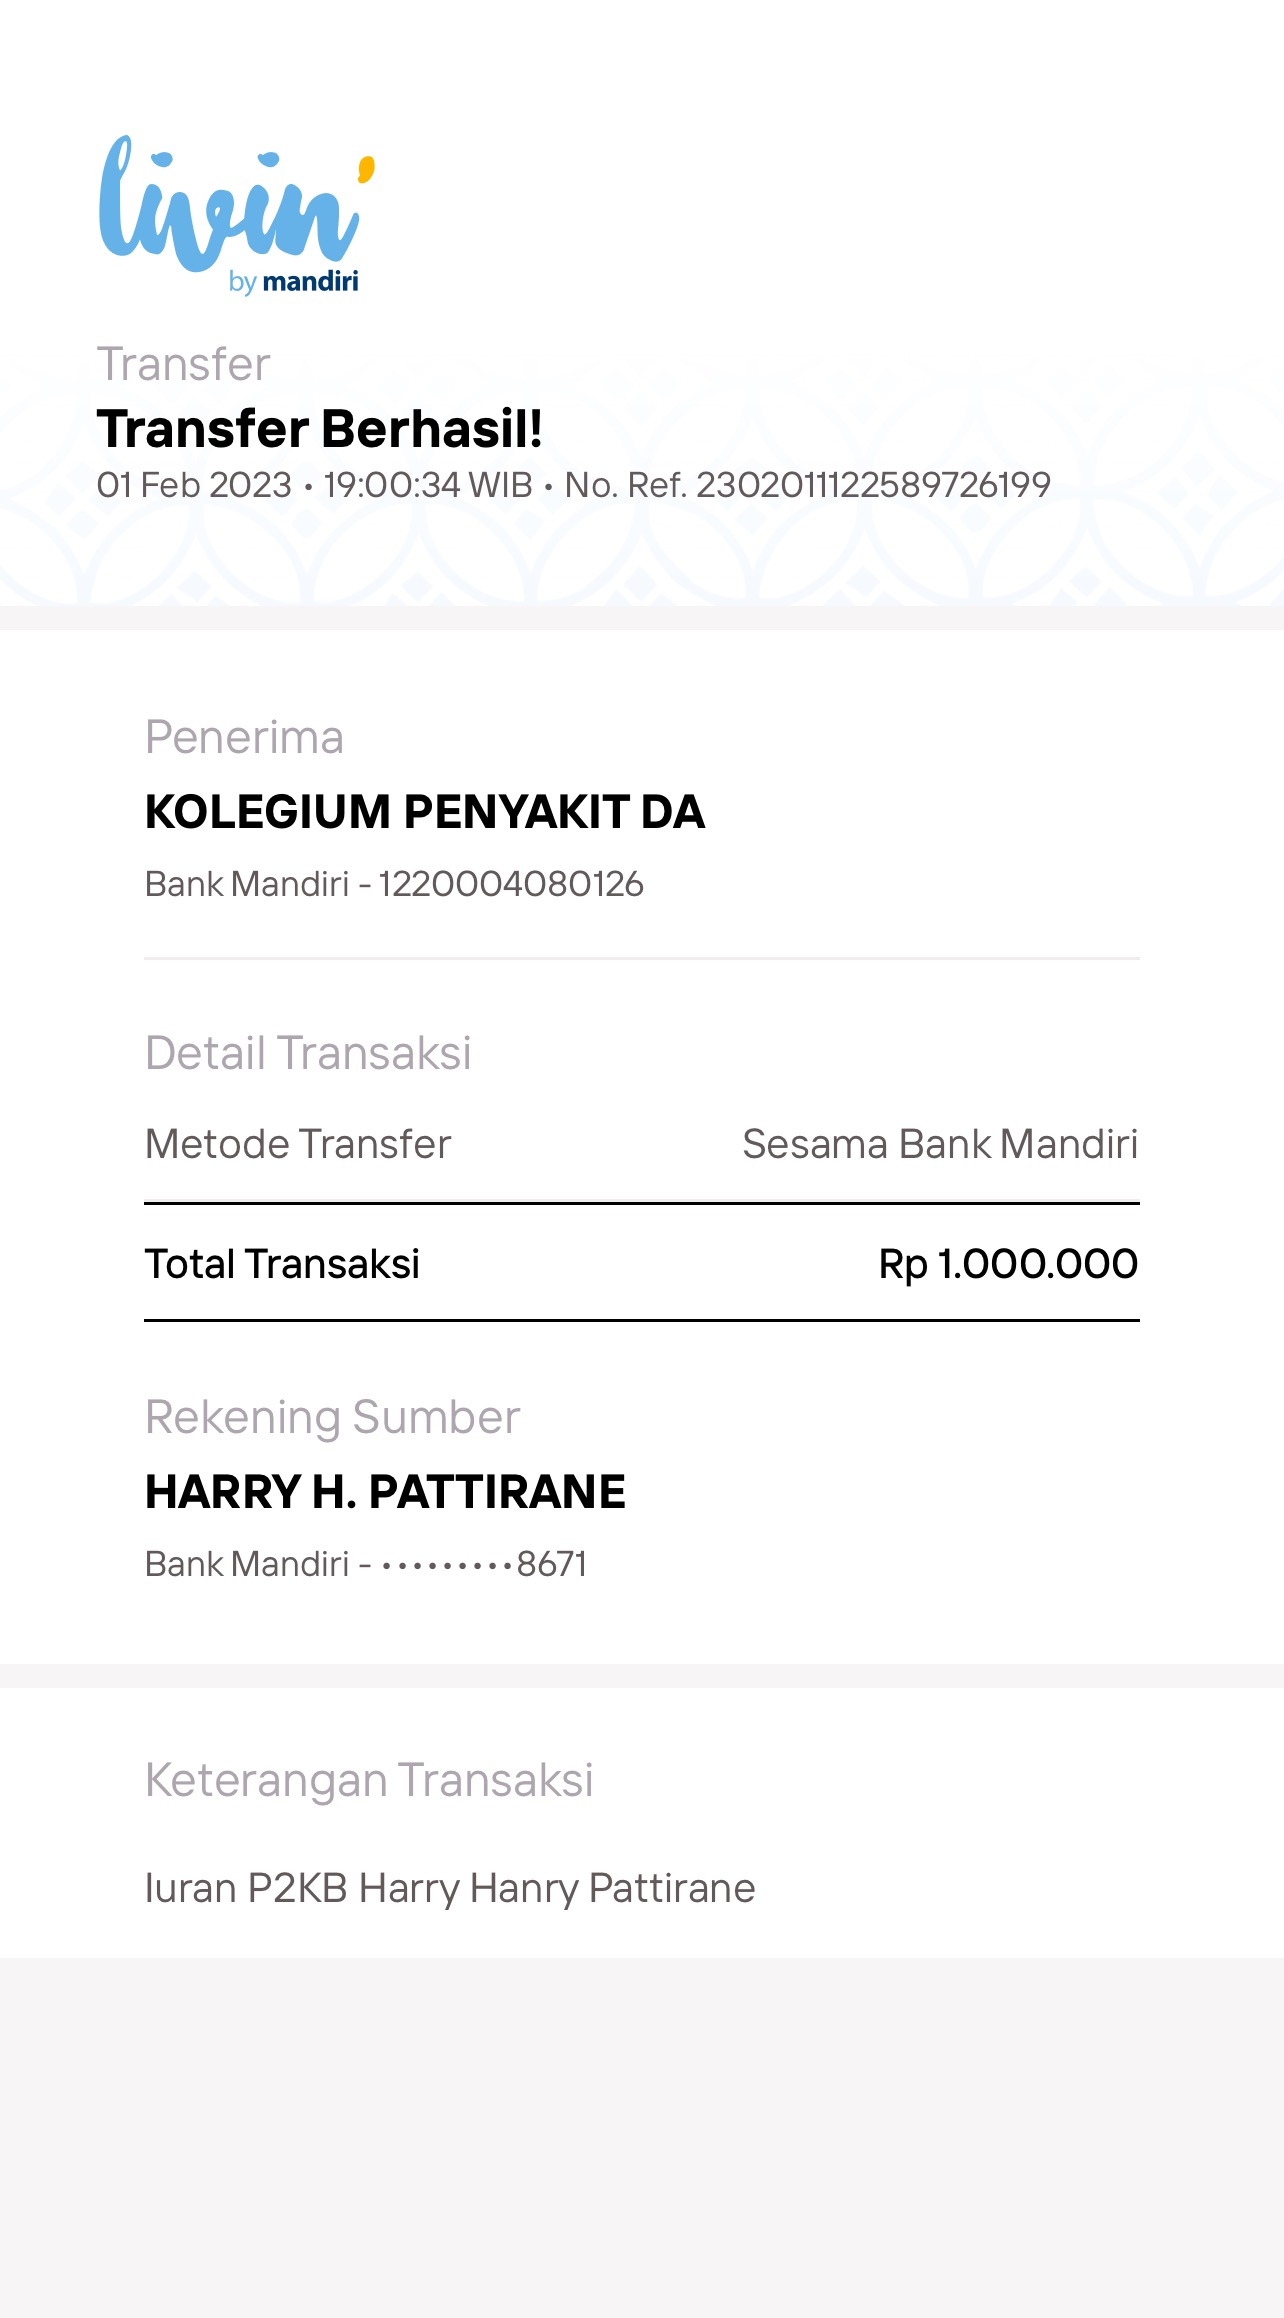1284x2318 pixels.
Task: Click the timestamp 19:00:34 WIB
Action: tap(427, 486)
